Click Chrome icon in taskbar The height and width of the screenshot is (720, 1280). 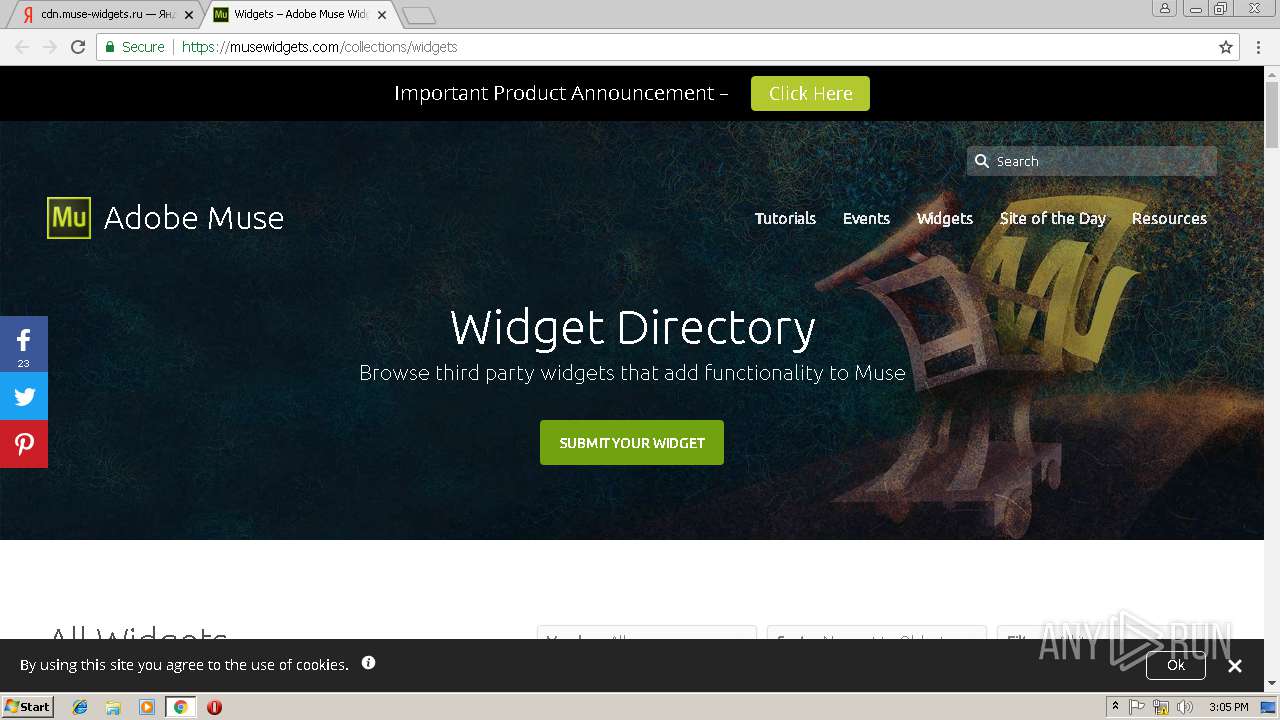pos(180,707)
